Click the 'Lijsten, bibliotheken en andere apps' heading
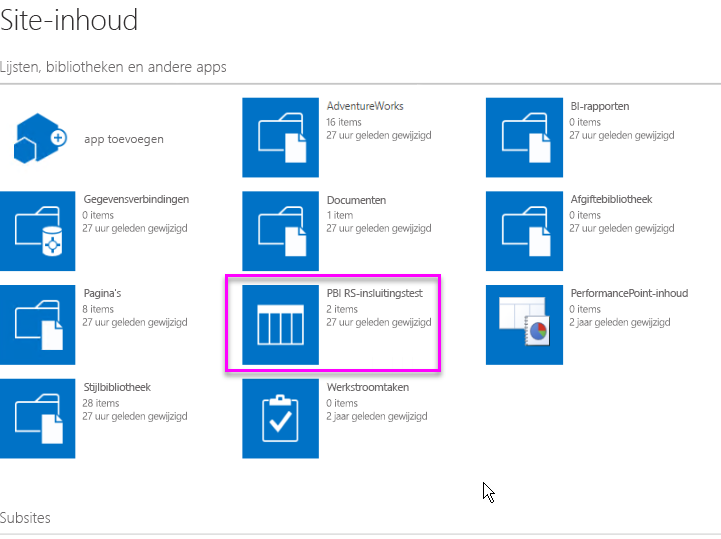This screenshot has width=721, height=539. (113, 67)
